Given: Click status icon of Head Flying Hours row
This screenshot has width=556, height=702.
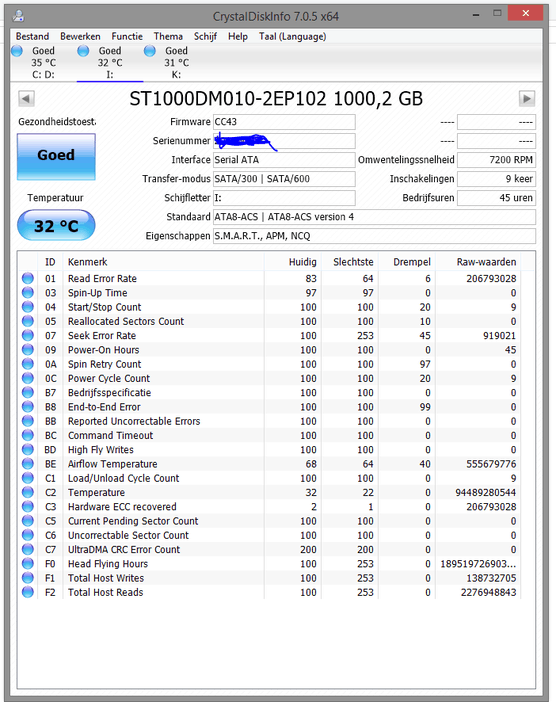Looking at the screenshot, I should click(x=28, y=564).
